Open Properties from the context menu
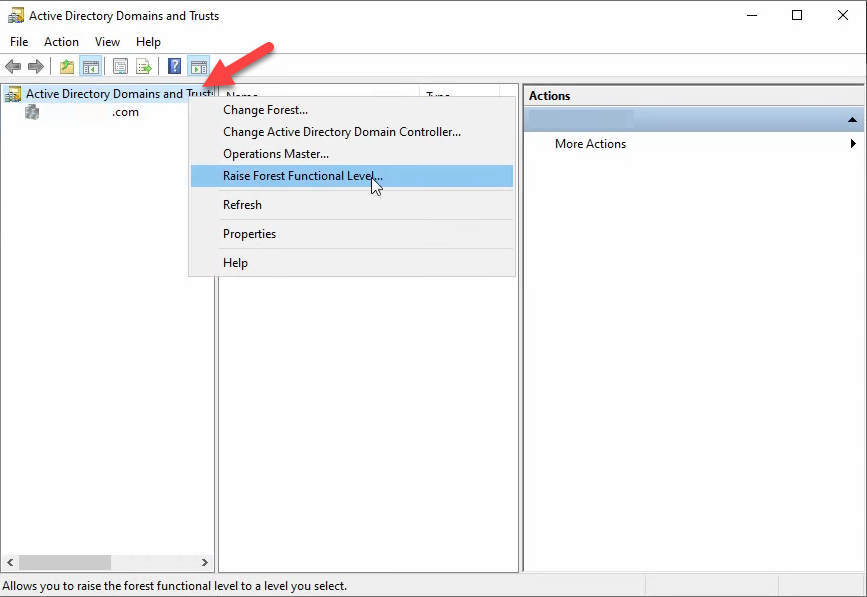The width and height of the screenshot is (867, 597). pos(352,234)
